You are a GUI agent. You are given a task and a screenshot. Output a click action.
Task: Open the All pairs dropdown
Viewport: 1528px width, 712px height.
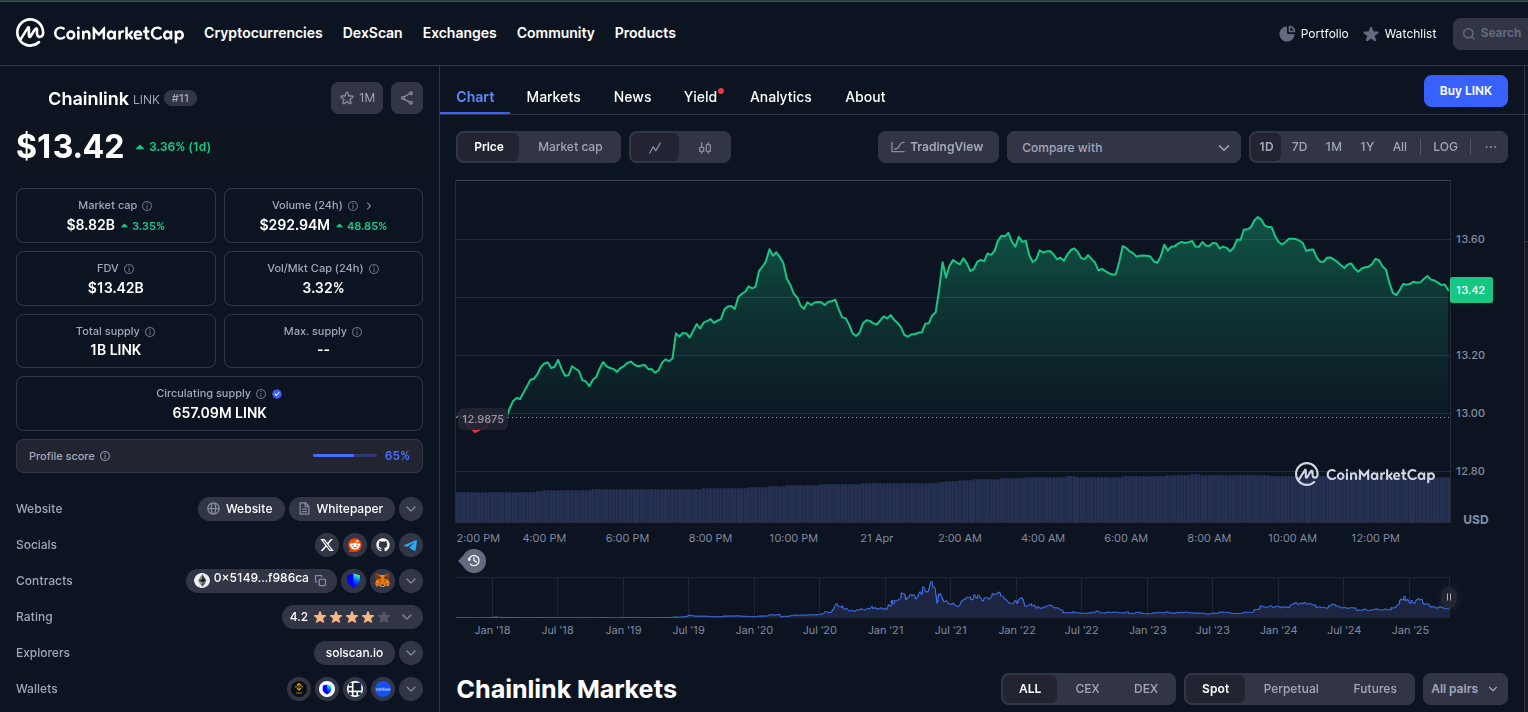pyautogui.click(x=1465, y=689)
